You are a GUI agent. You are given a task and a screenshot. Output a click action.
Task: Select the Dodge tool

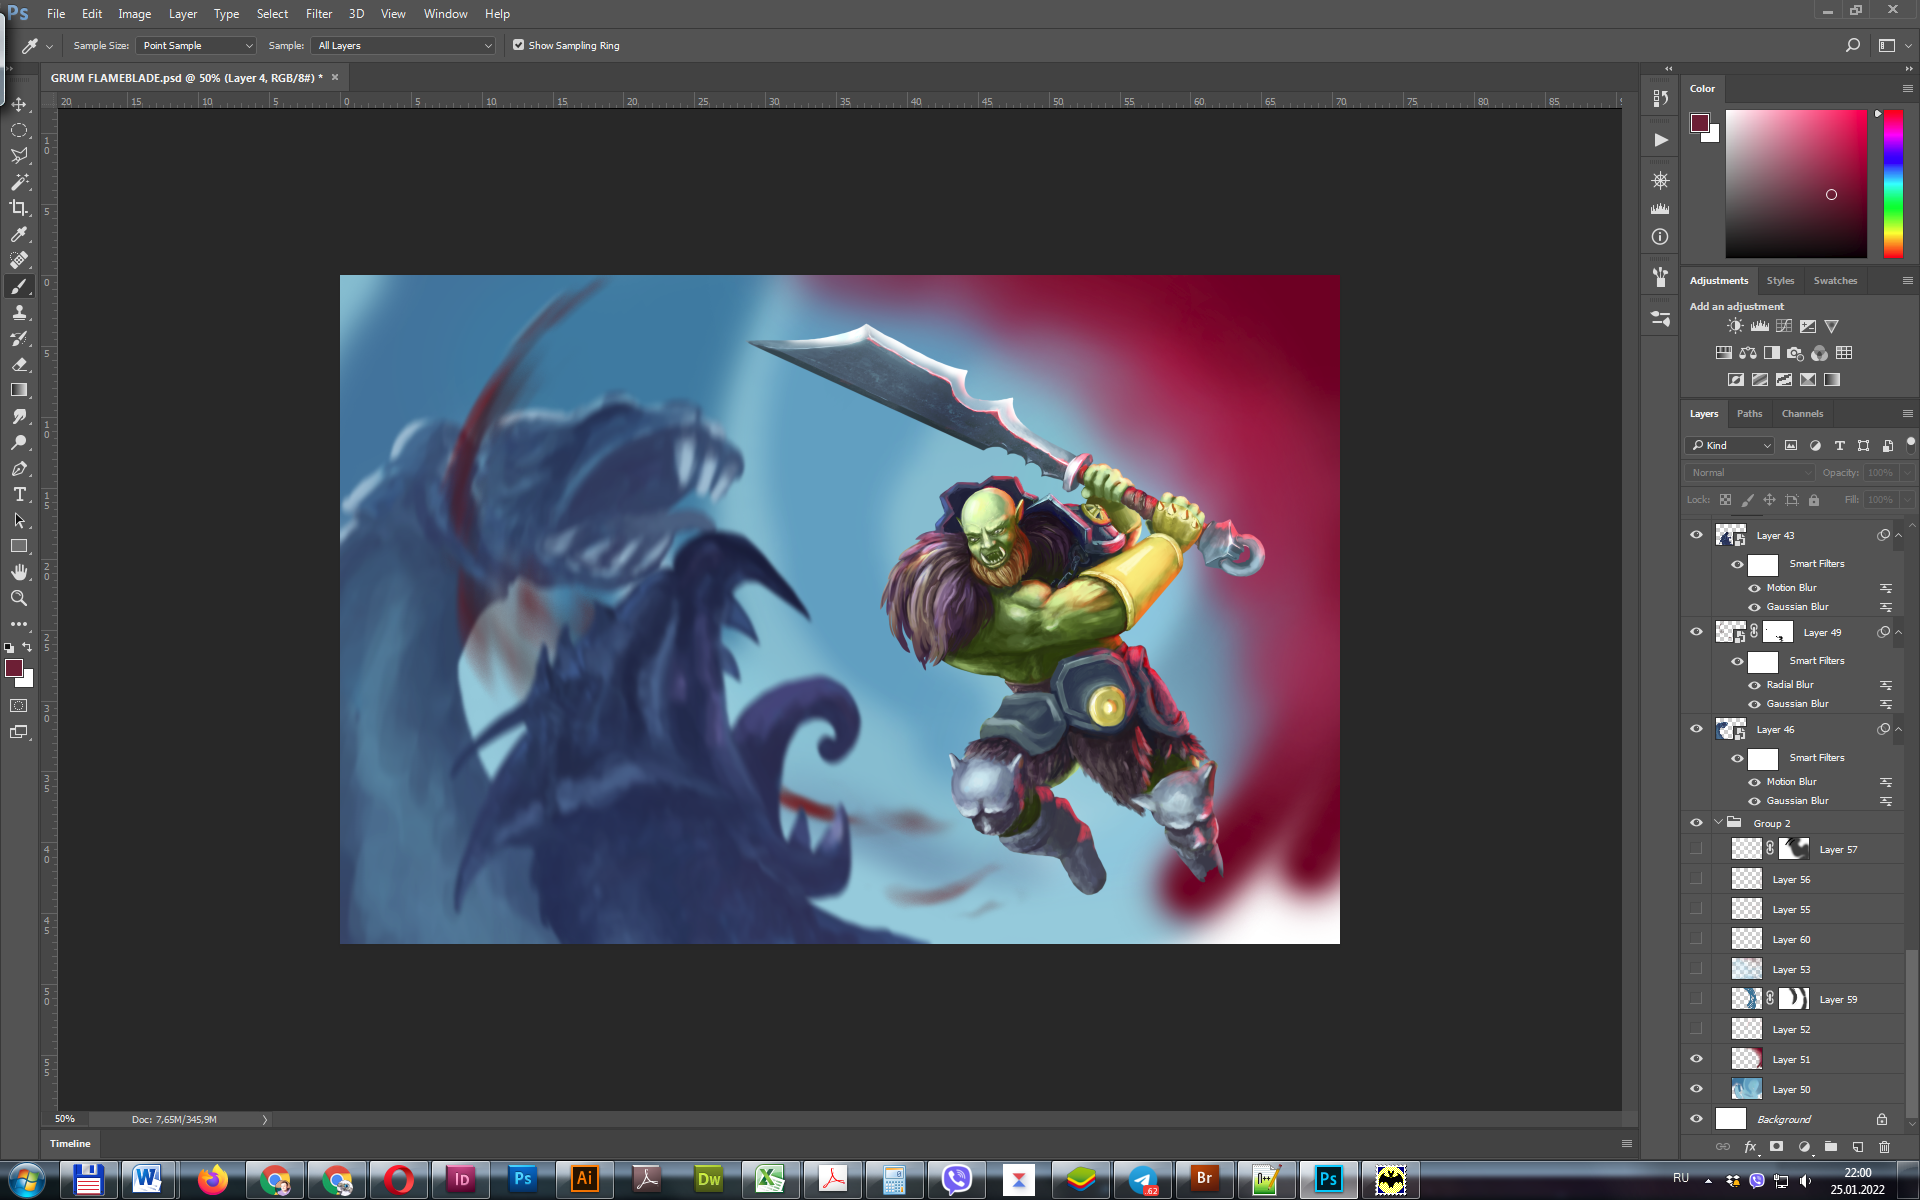(x=19, y=442)
